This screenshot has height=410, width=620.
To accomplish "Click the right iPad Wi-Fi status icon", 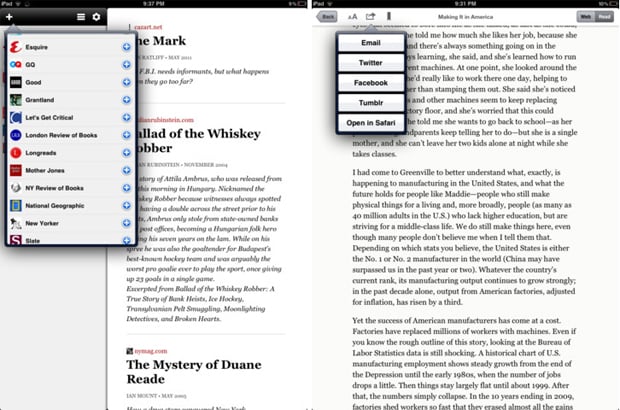I will tap(330, 4).
